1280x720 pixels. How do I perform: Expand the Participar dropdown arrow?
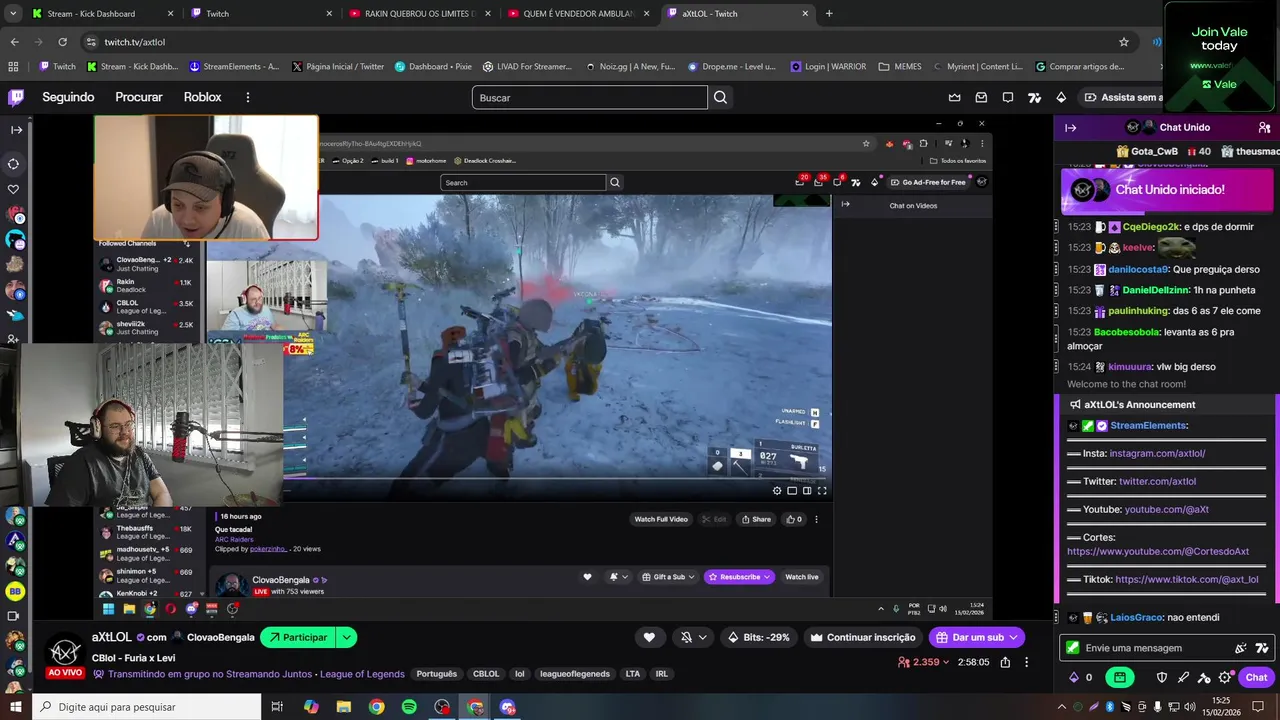[x=346, y=637]
